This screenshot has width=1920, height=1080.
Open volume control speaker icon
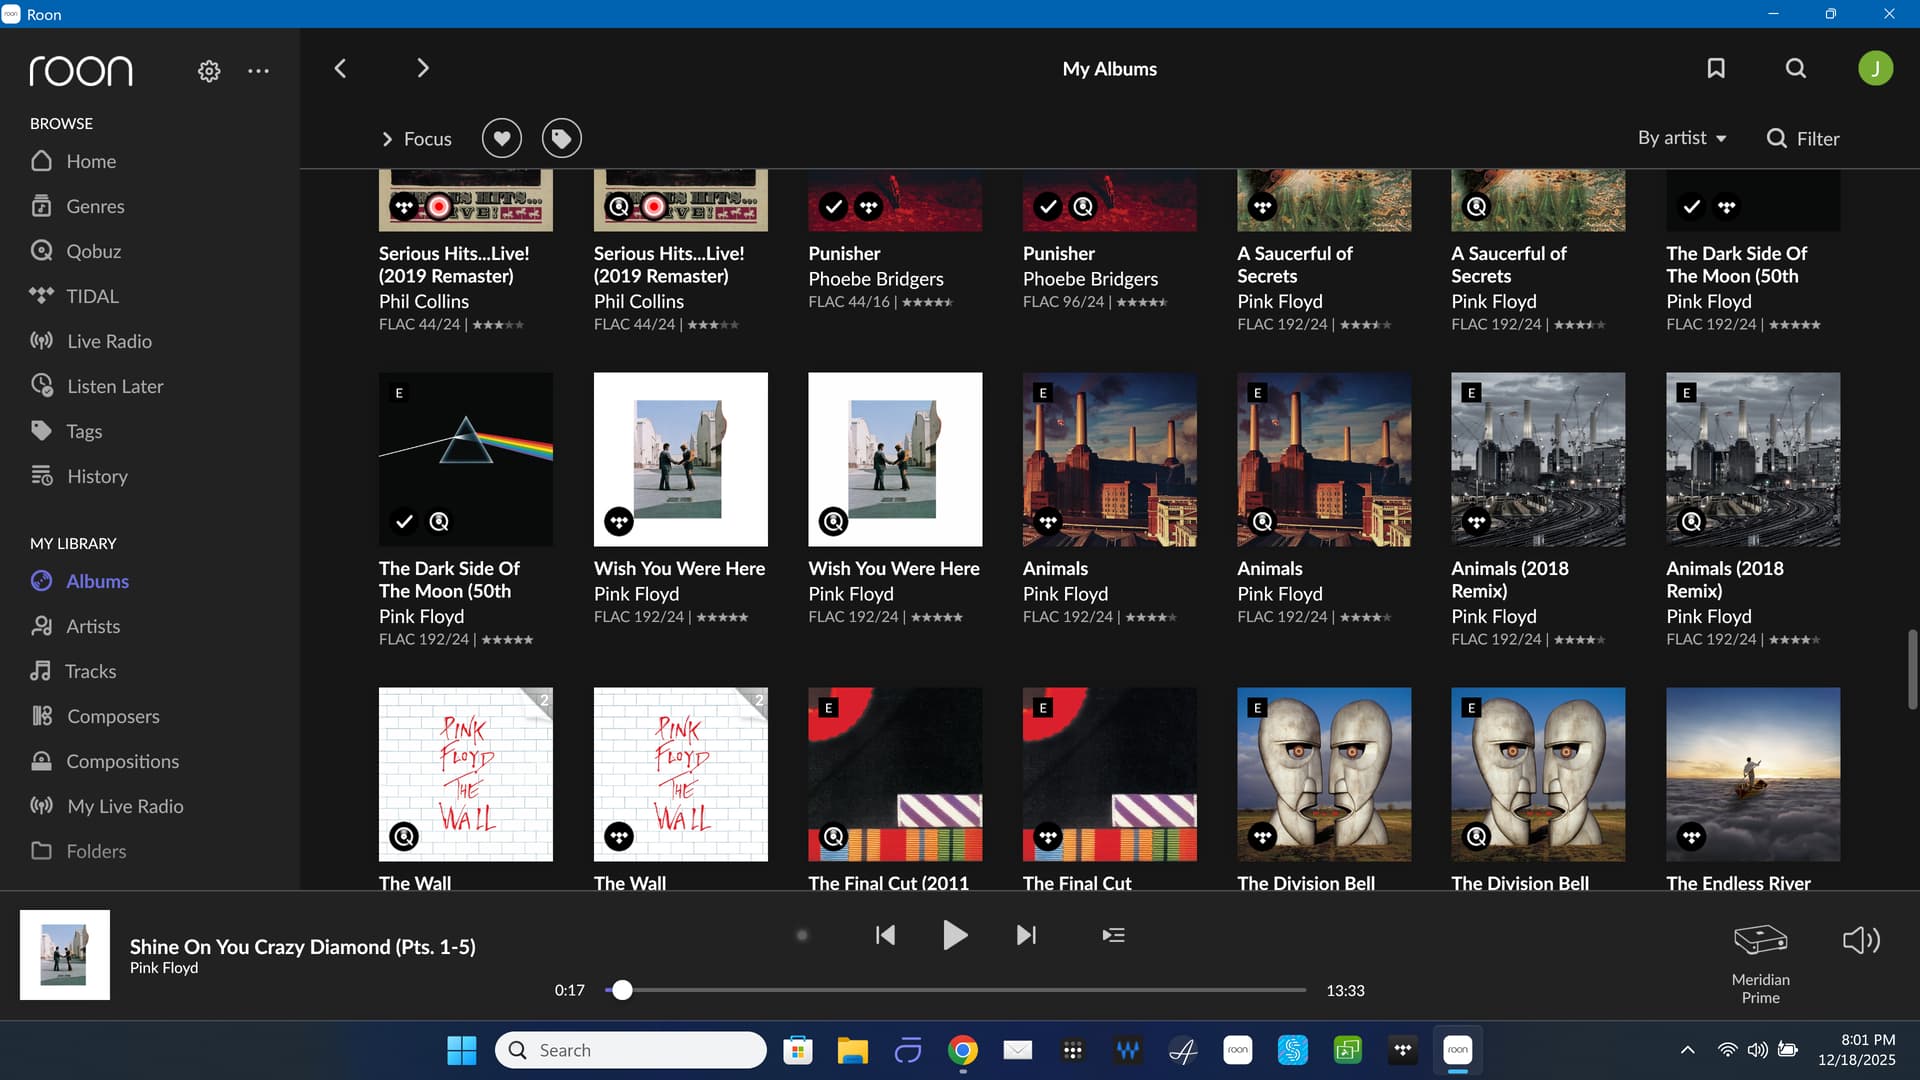coord(1861,940)
